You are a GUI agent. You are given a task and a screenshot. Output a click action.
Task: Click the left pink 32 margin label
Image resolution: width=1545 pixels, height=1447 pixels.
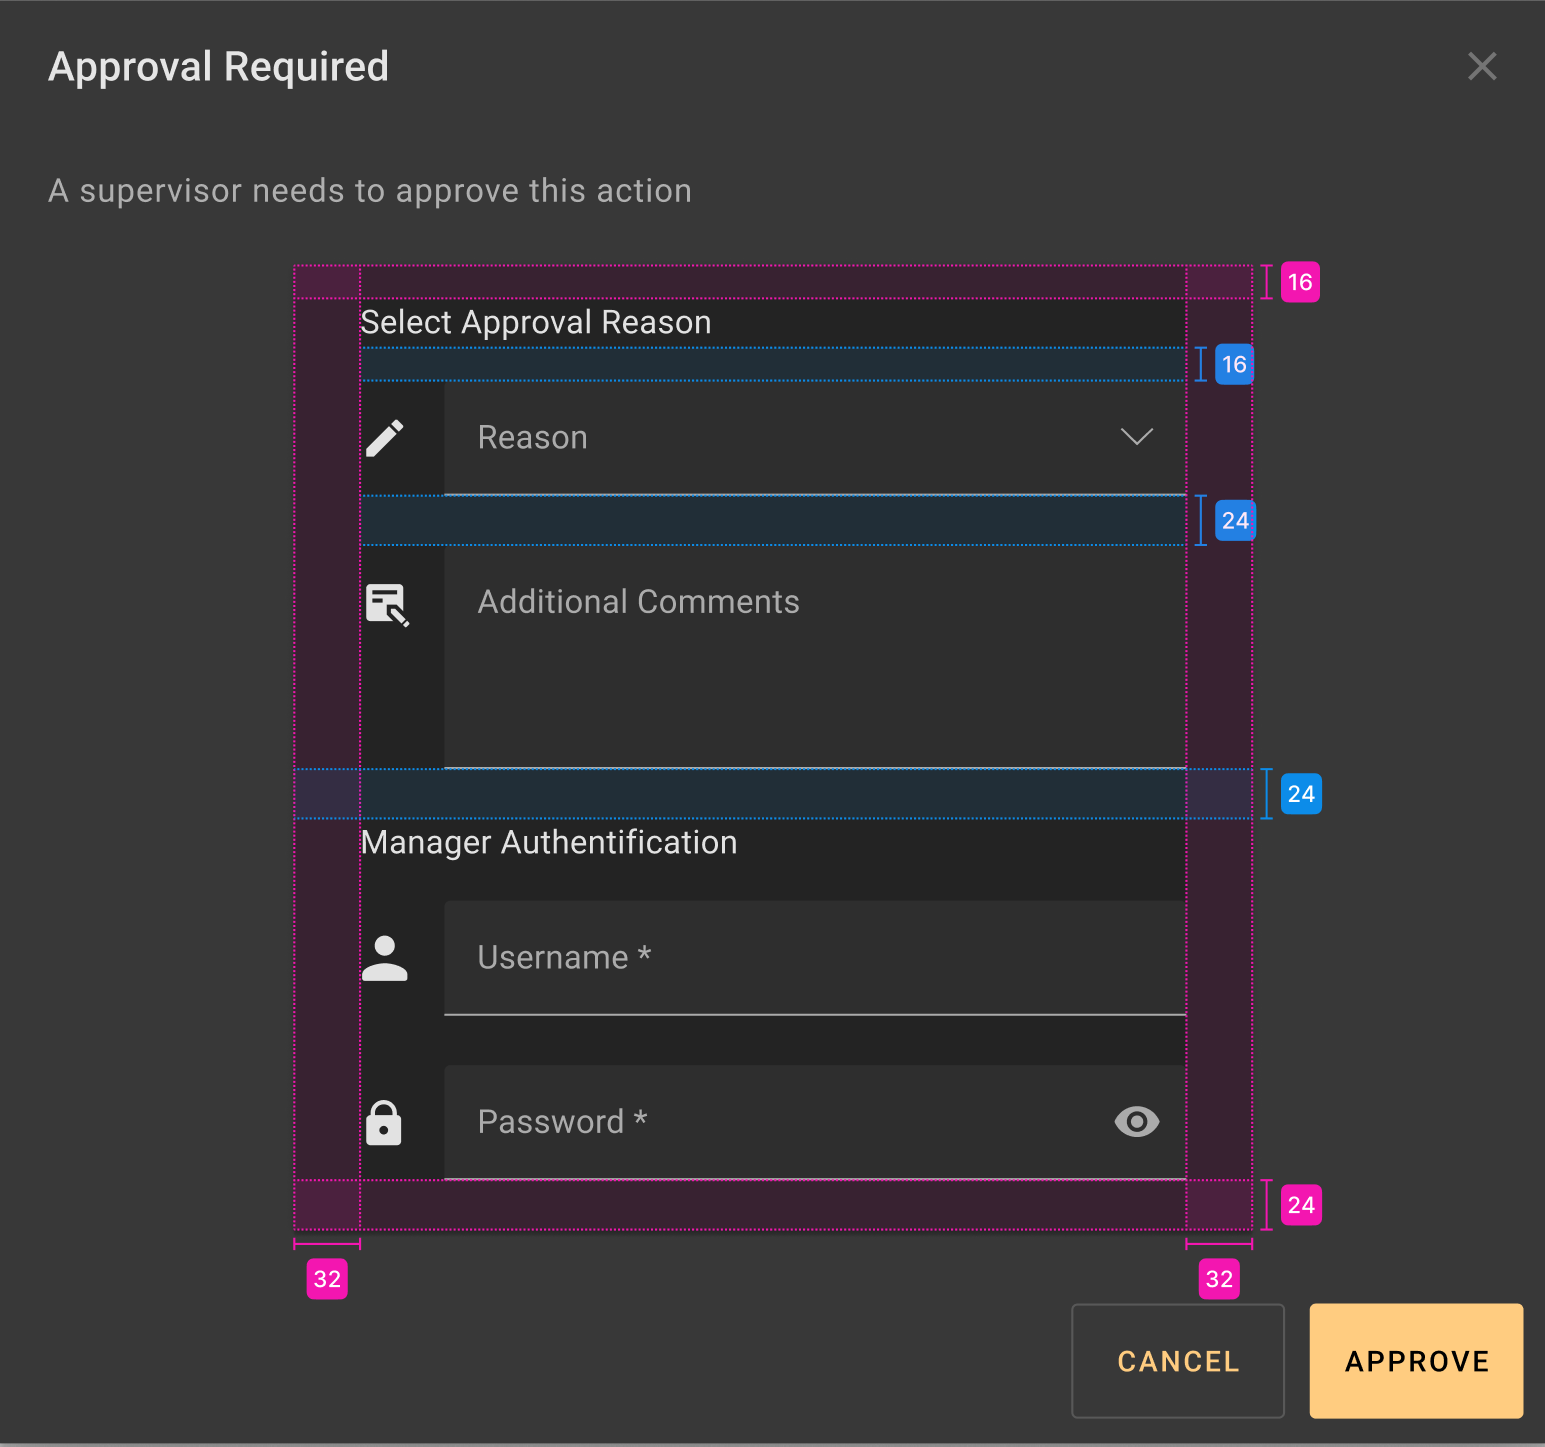point(327,1279)
